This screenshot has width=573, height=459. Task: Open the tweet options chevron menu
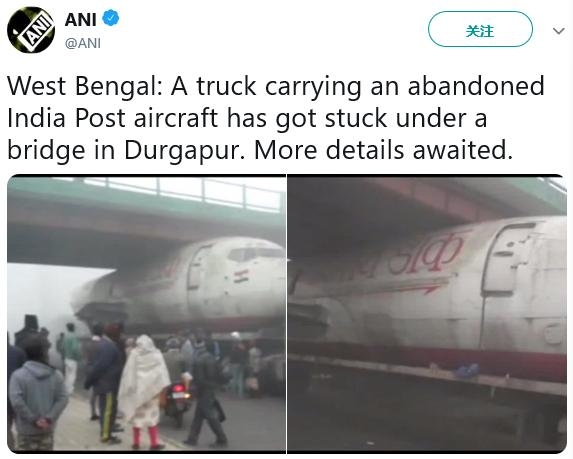558,31
